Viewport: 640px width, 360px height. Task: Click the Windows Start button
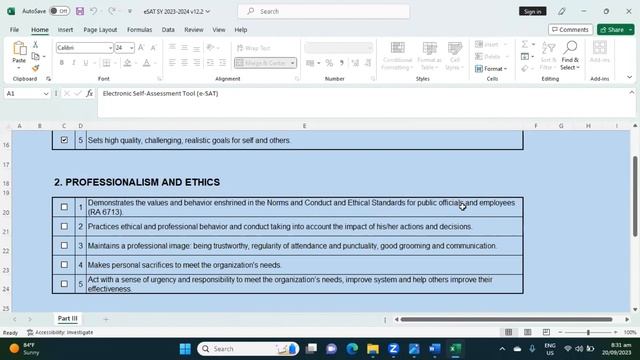coord(185,349)
